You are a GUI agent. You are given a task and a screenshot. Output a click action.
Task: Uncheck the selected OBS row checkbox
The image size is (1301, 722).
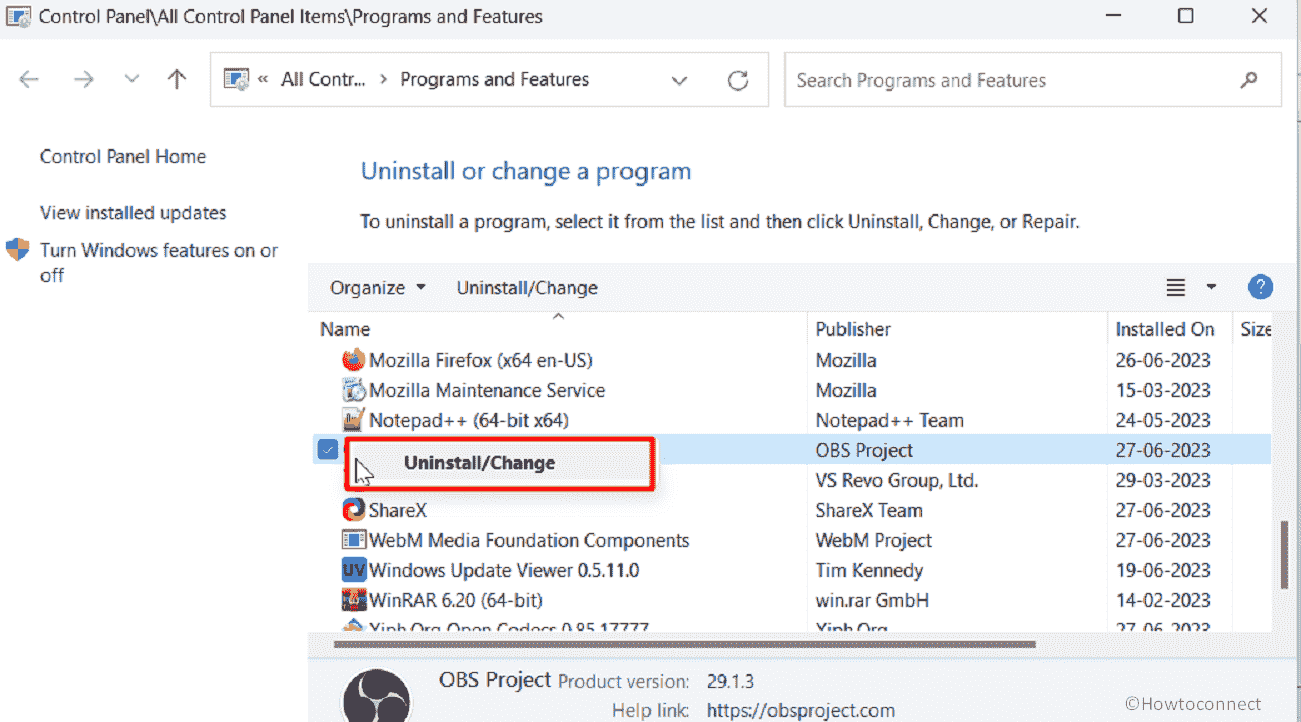pos(327,450)
